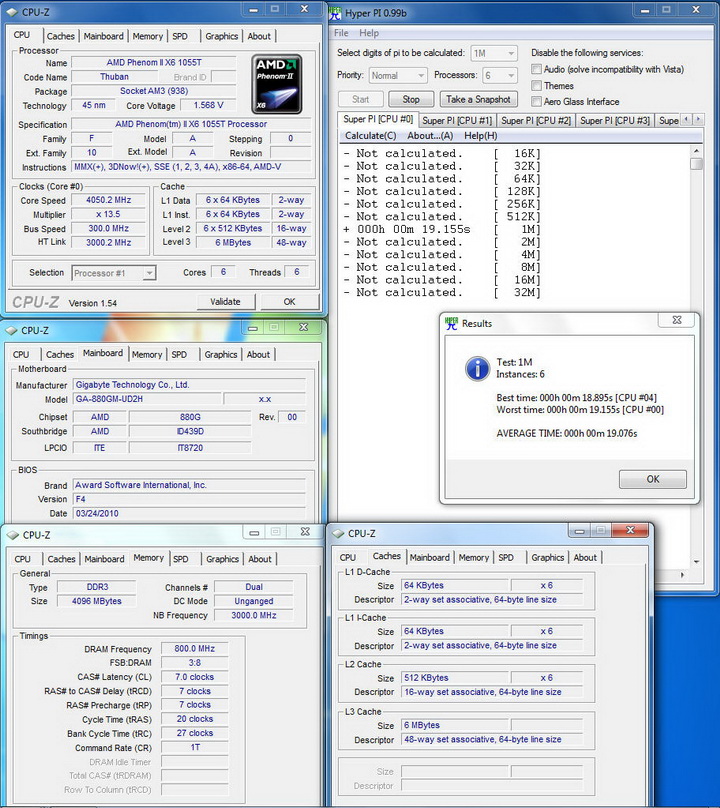
Task: Open Mainboard tab in top CPU-Z window
Action: tap(104, 36)
